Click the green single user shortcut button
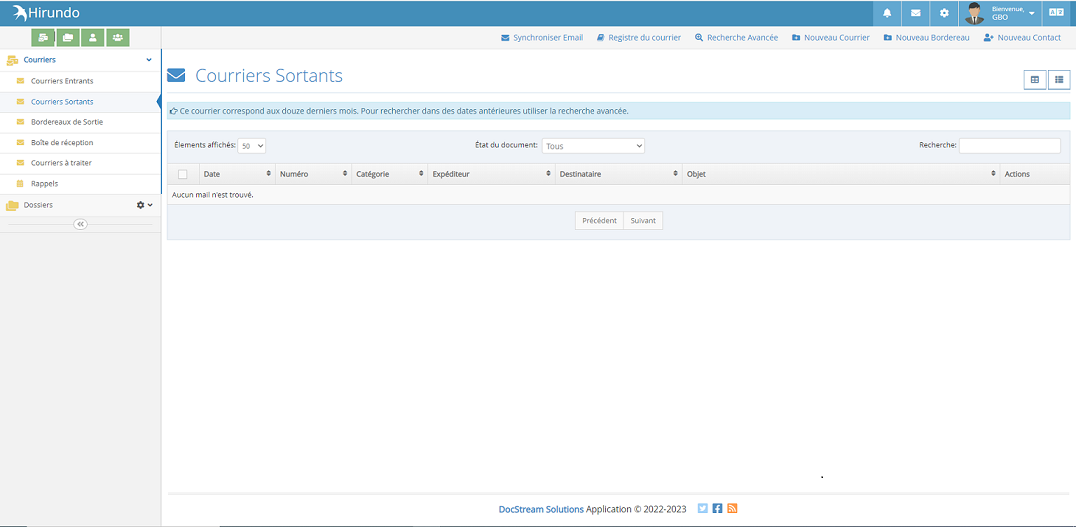This screenshot has height=527, width=1076. pyautogui.click(x=93, y=38)
